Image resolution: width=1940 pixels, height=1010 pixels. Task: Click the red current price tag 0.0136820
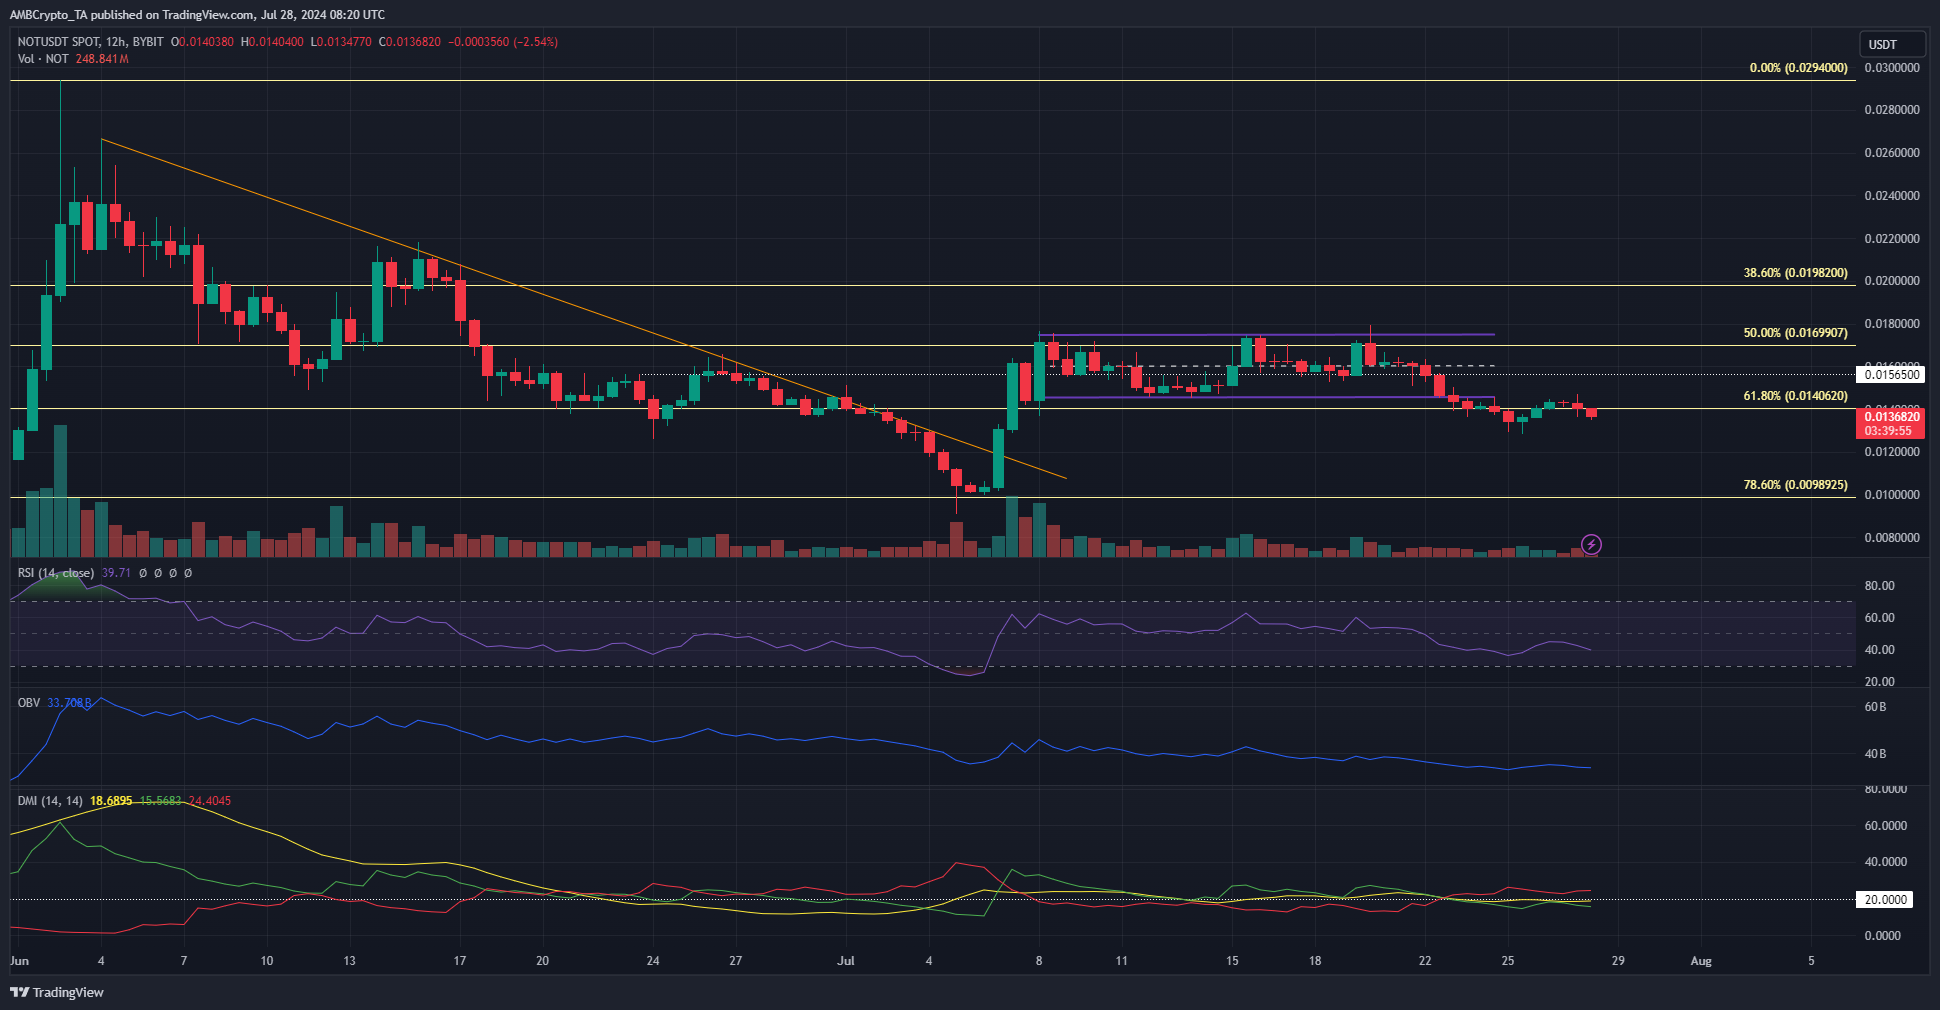click(x=1891, y=417)
